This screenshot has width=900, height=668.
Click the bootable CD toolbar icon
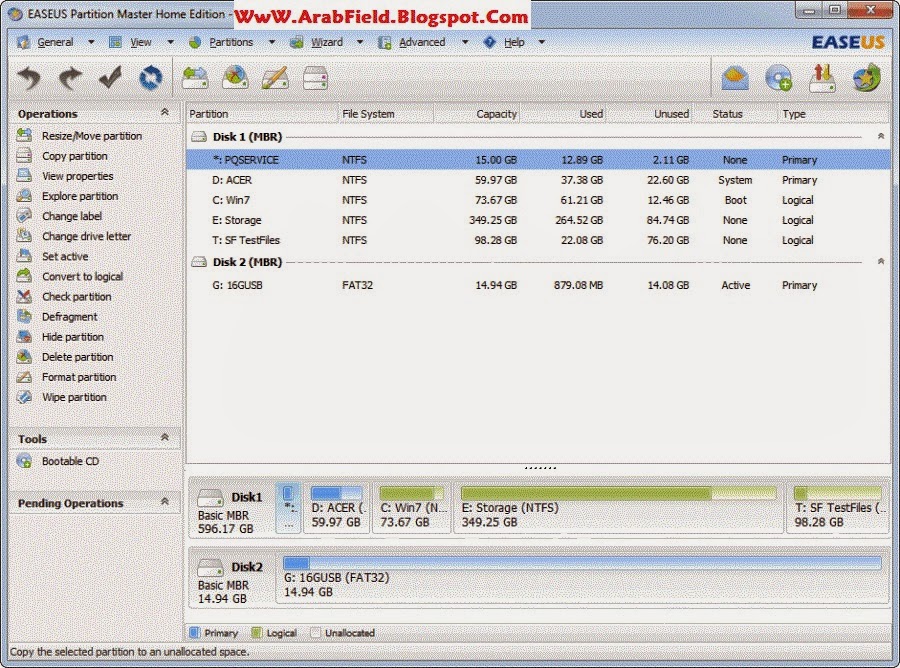point(778,78)
